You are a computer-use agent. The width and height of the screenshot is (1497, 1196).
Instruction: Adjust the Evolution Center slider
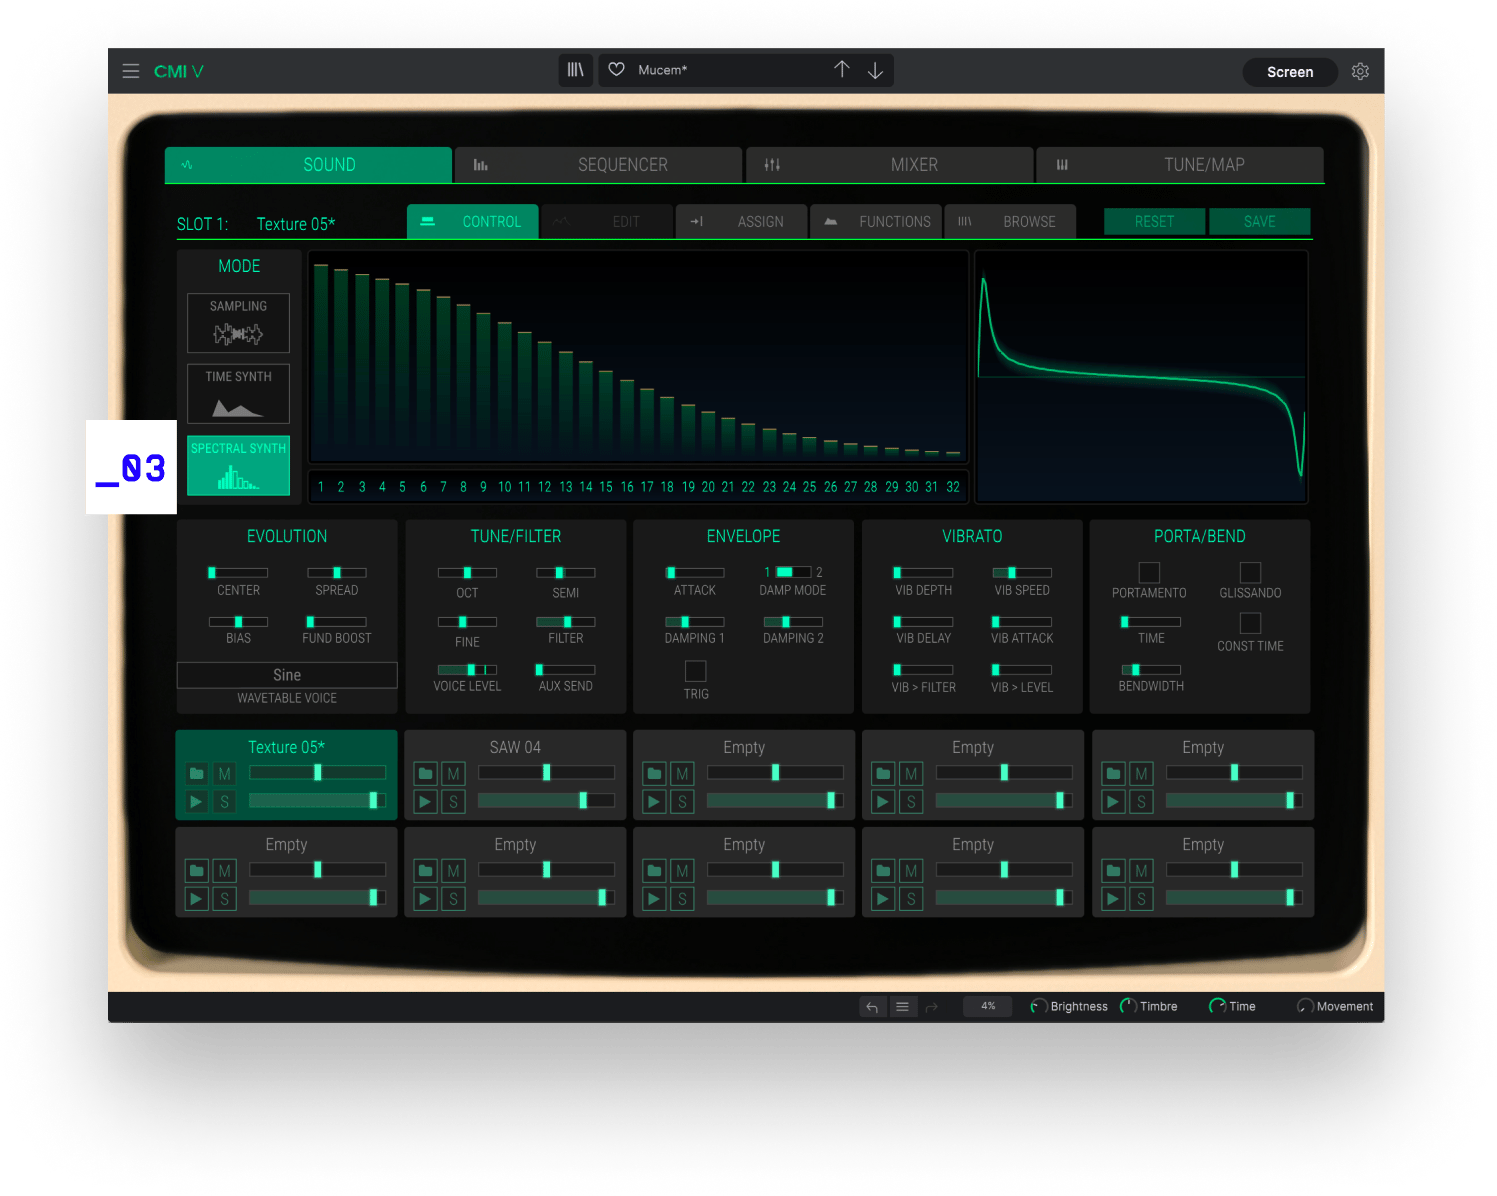click(238, 572)
